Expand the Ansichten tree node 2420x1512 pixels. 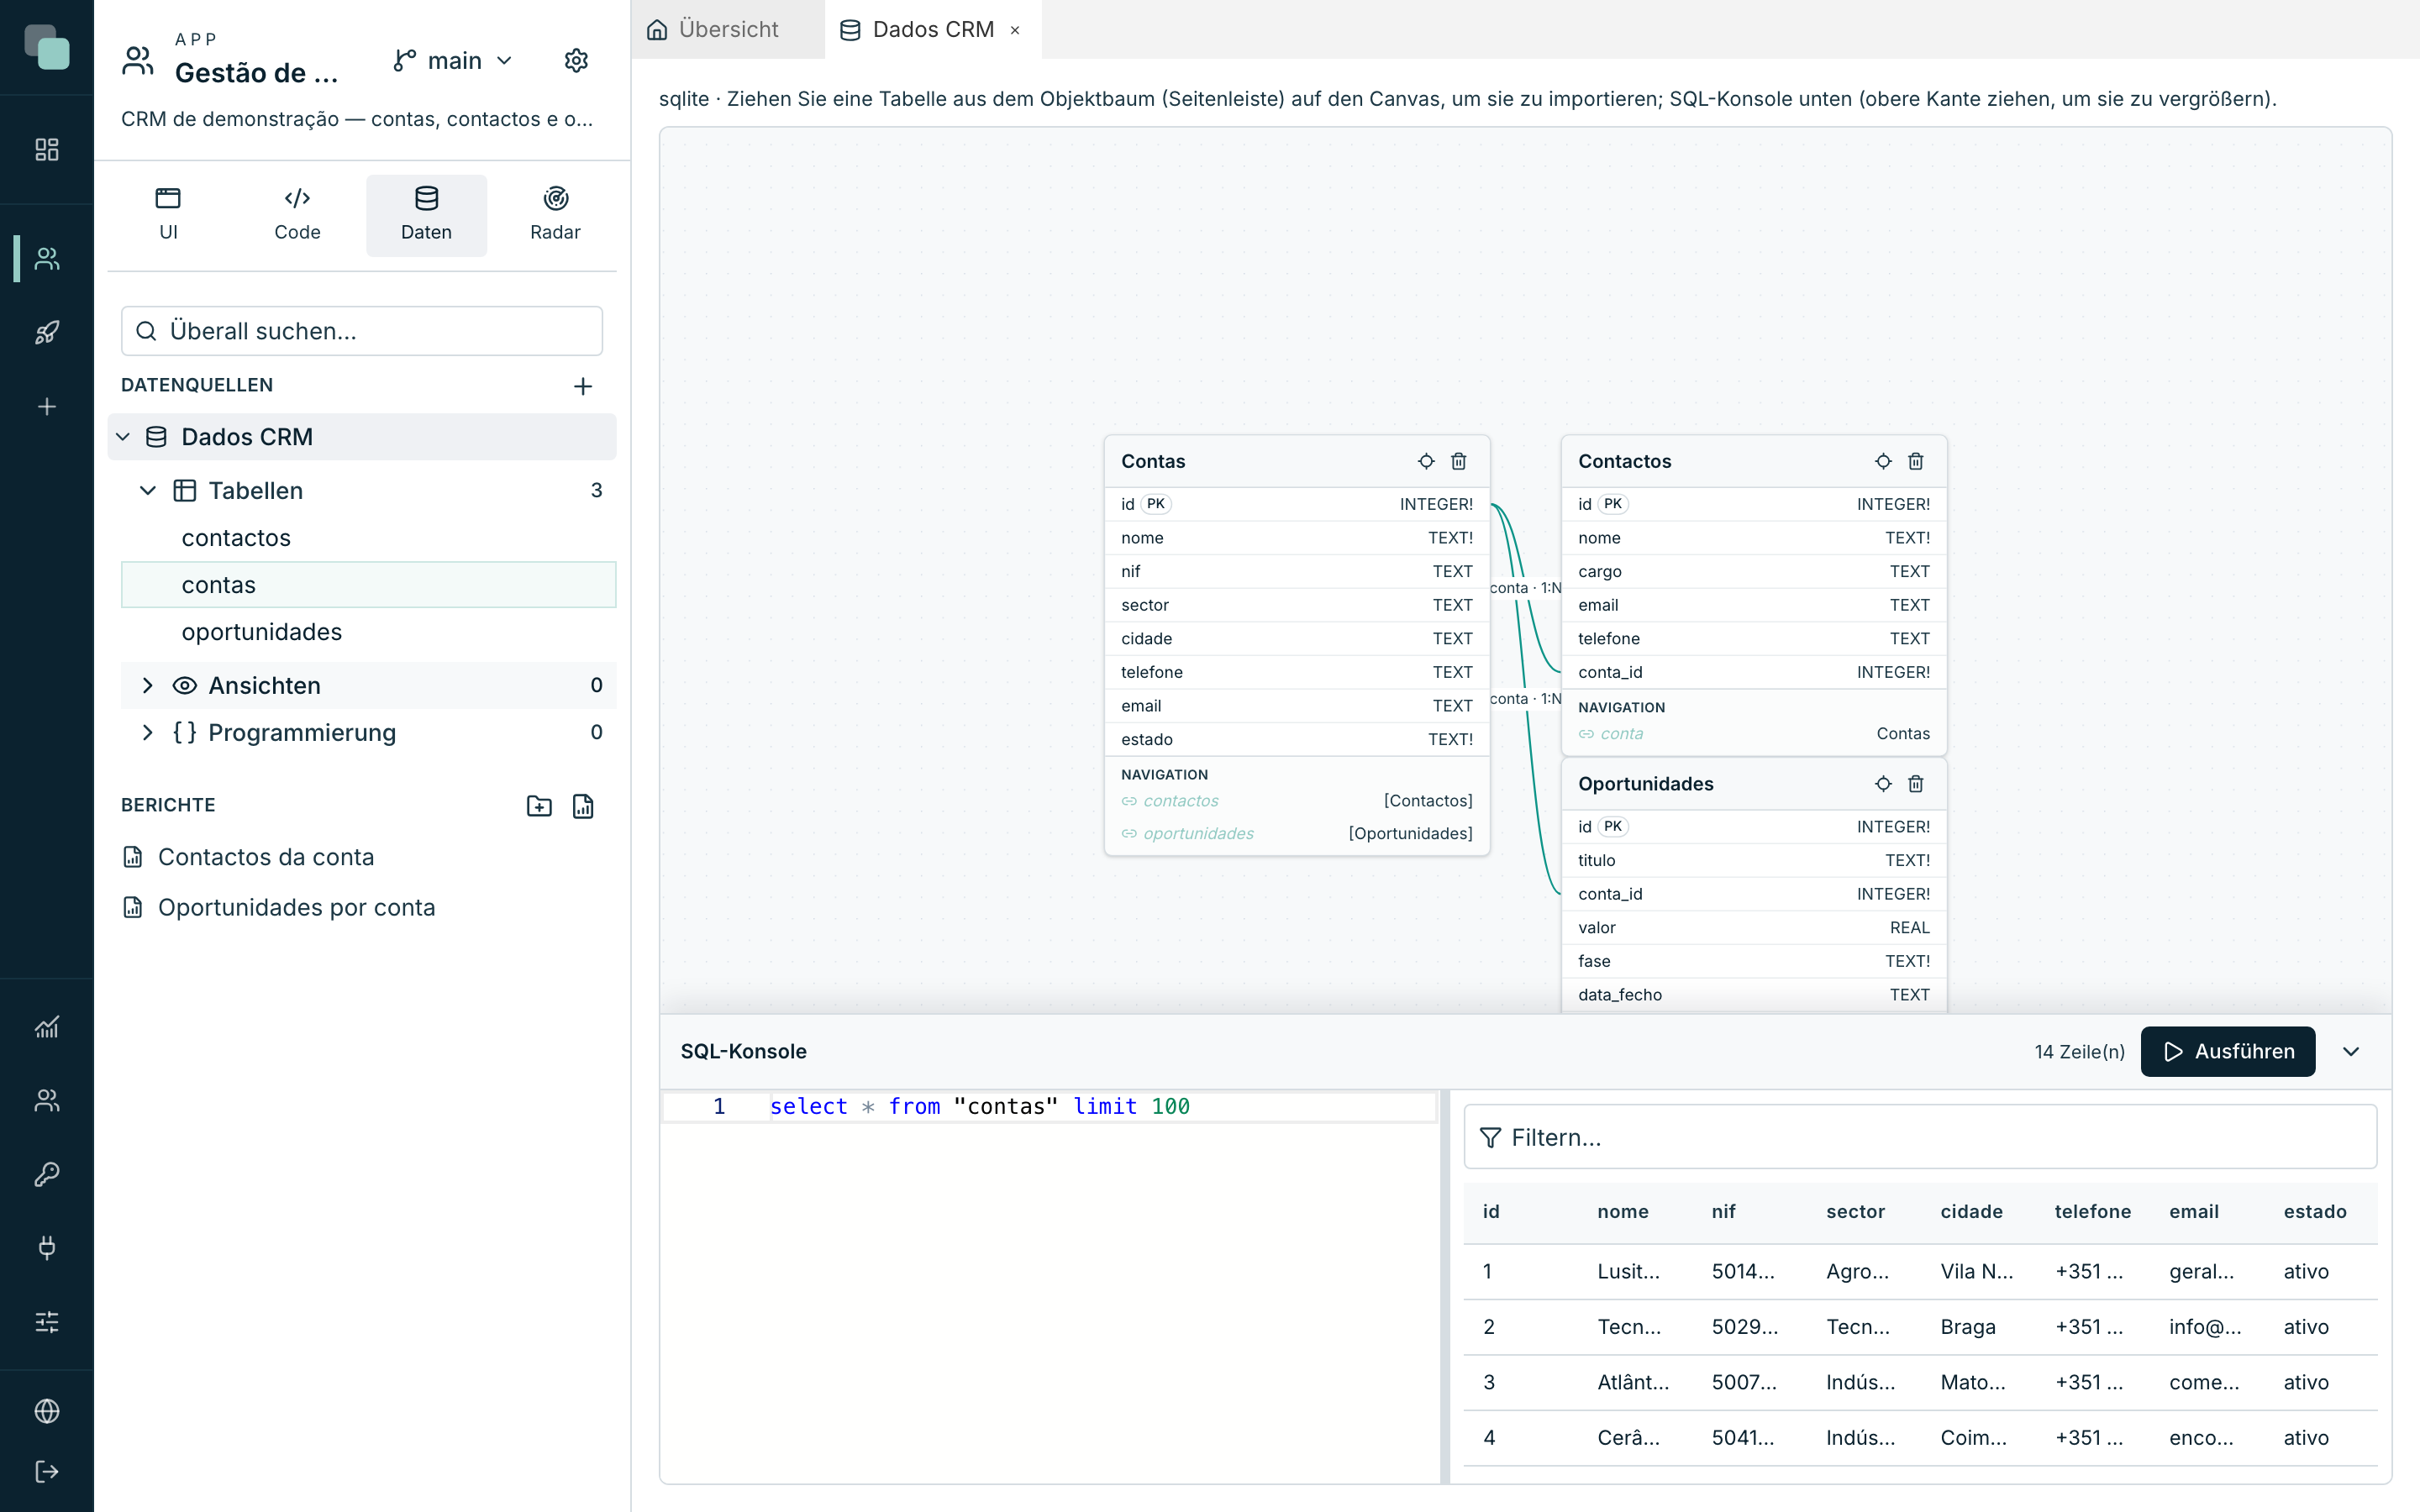coord(148,686)
